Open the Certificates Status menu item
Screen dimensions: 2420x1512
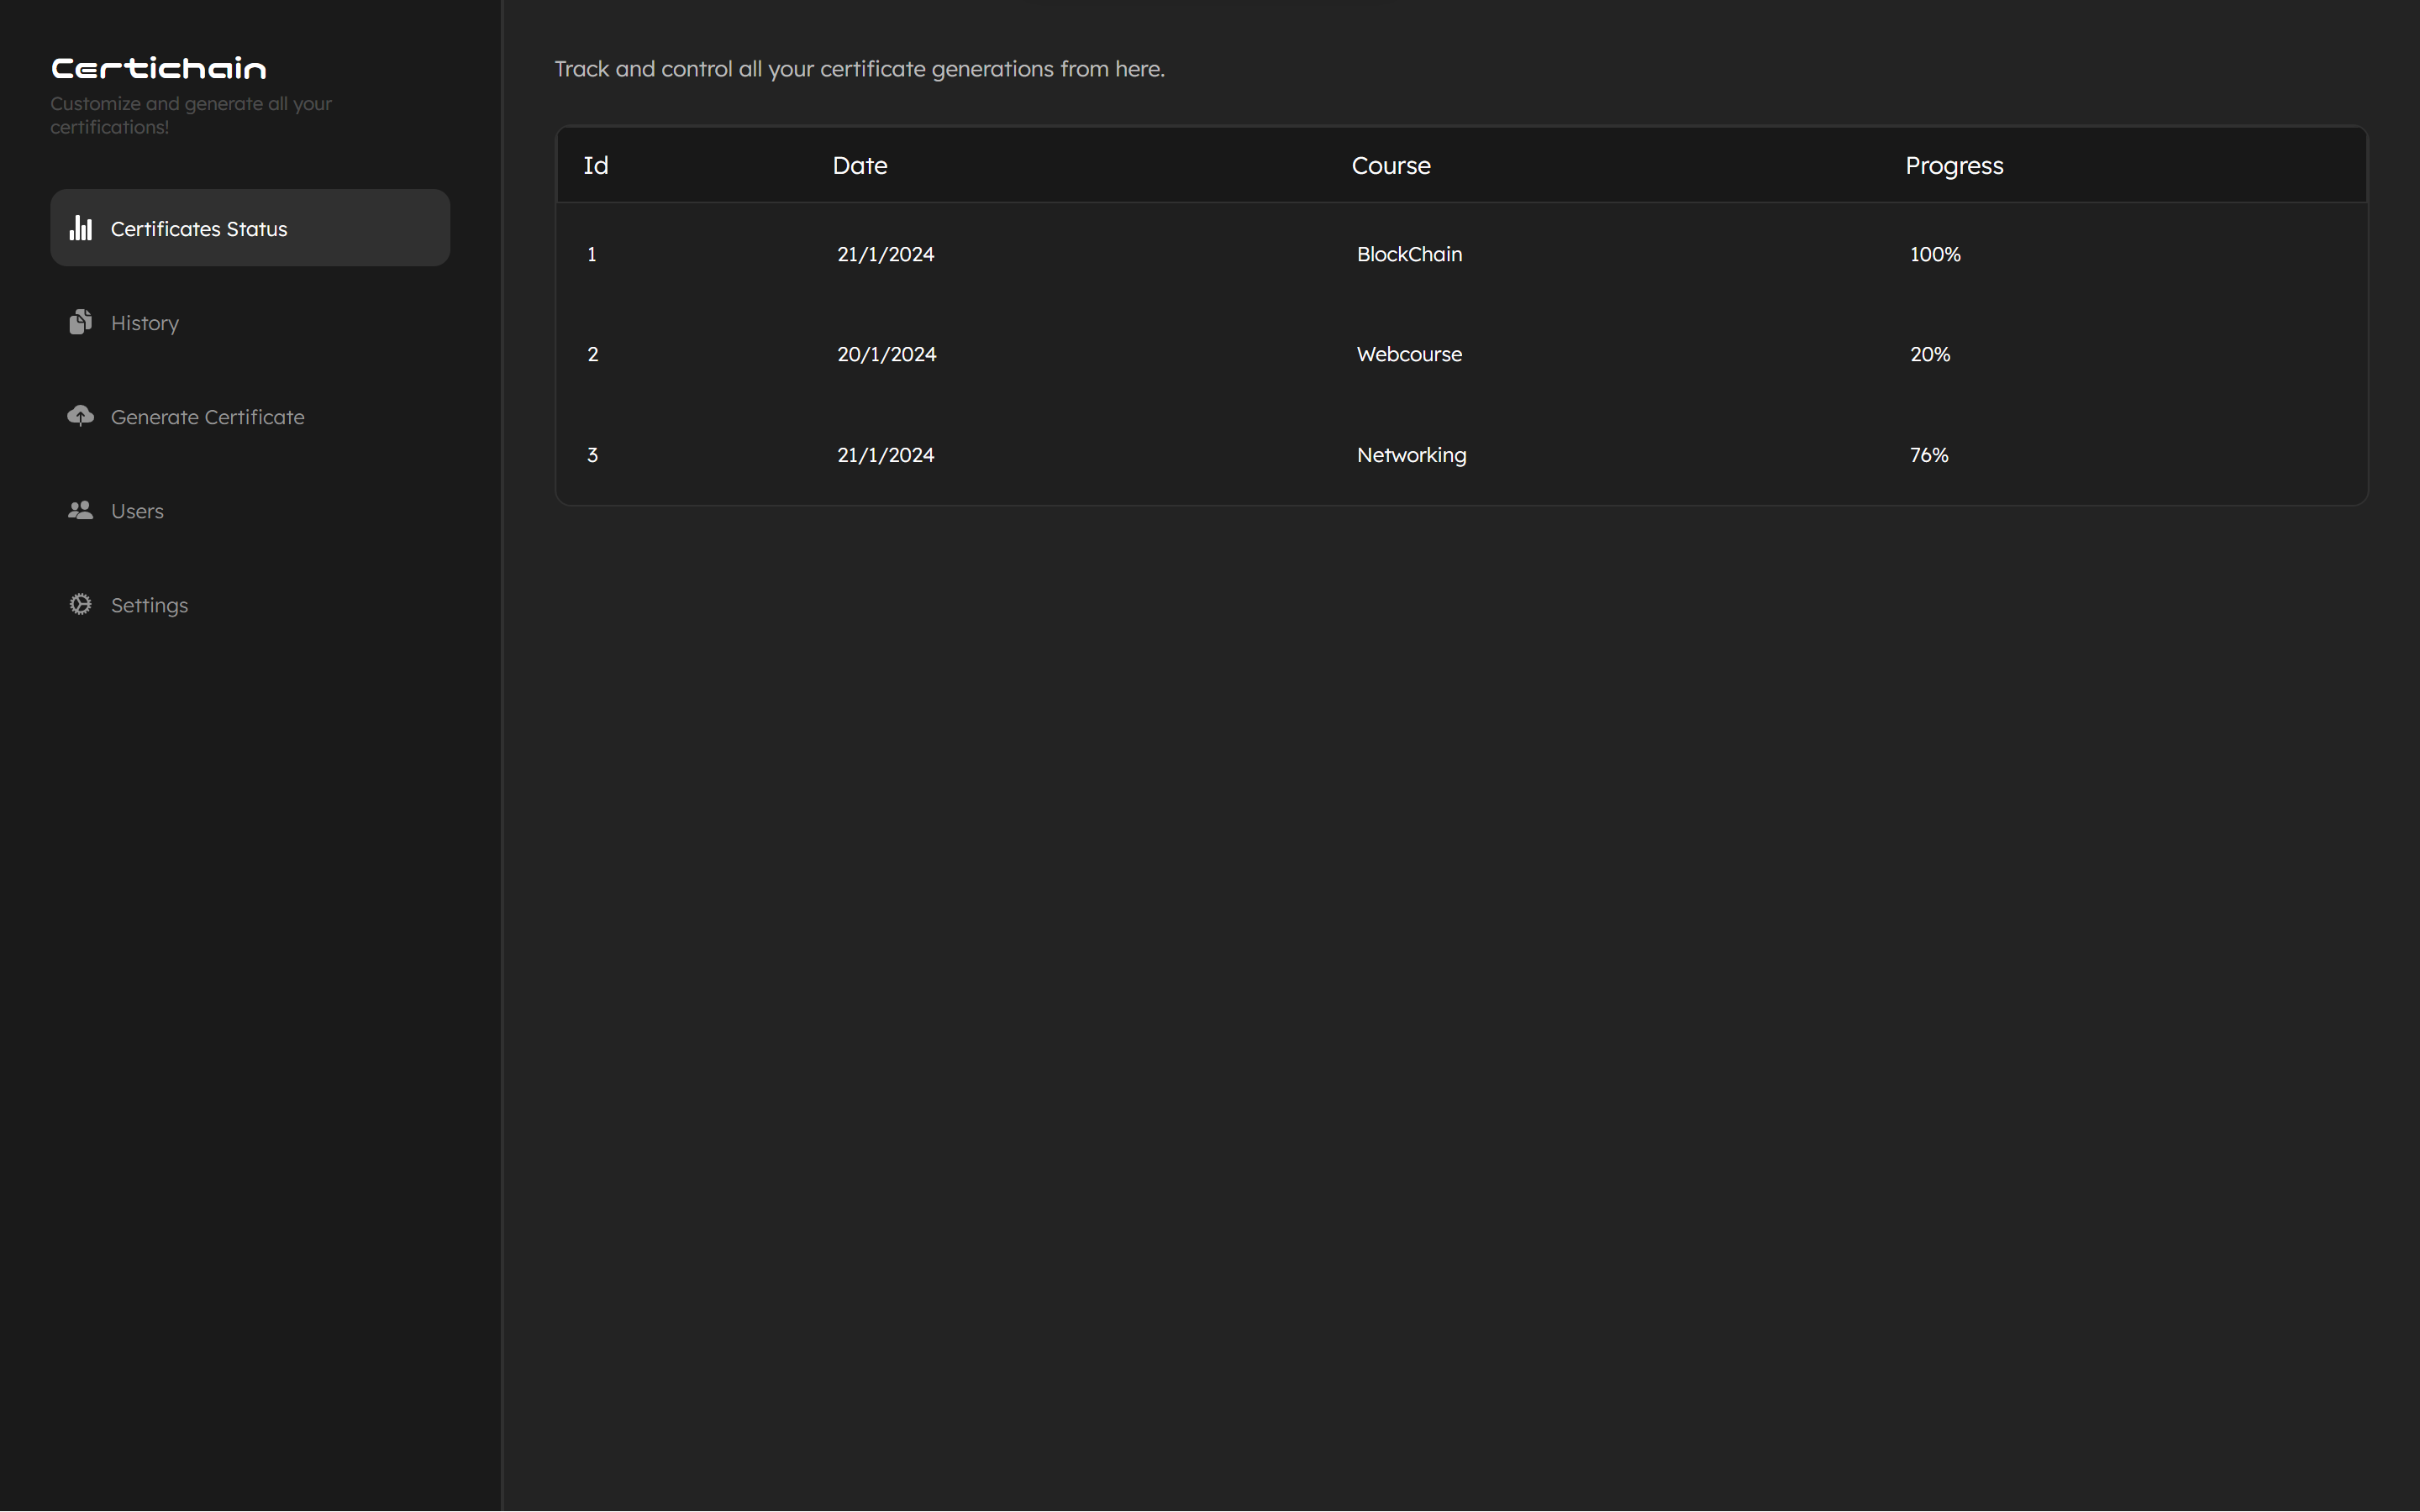point(199,229)
